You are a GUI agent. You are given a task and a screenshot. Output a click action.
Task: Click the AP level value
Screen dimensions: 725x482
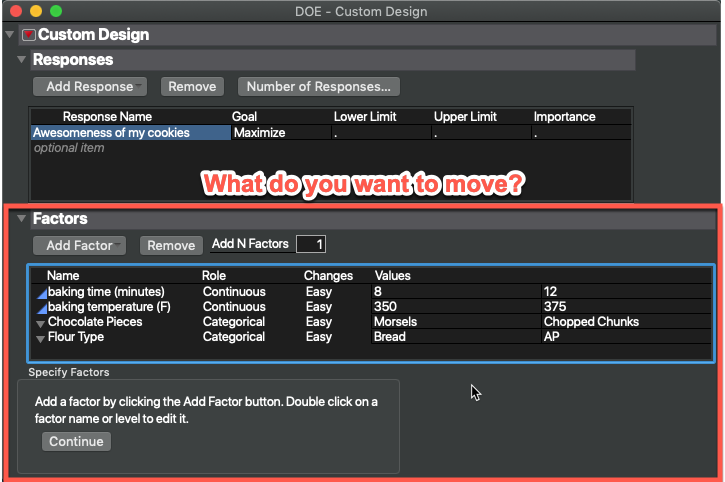626,336
